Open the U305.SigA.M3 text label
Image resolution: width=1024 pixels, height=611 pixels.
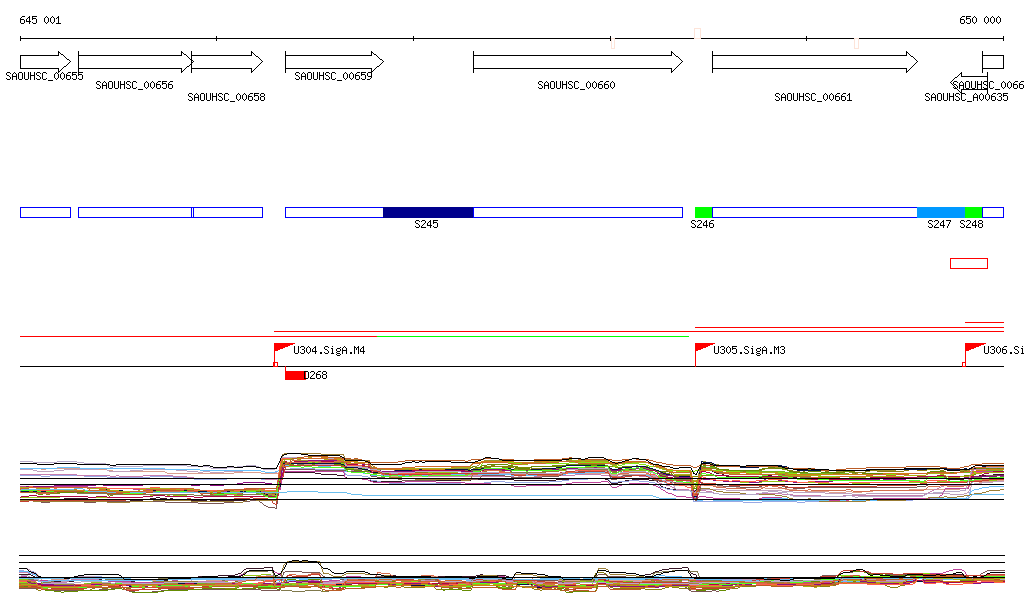[749, 351]
